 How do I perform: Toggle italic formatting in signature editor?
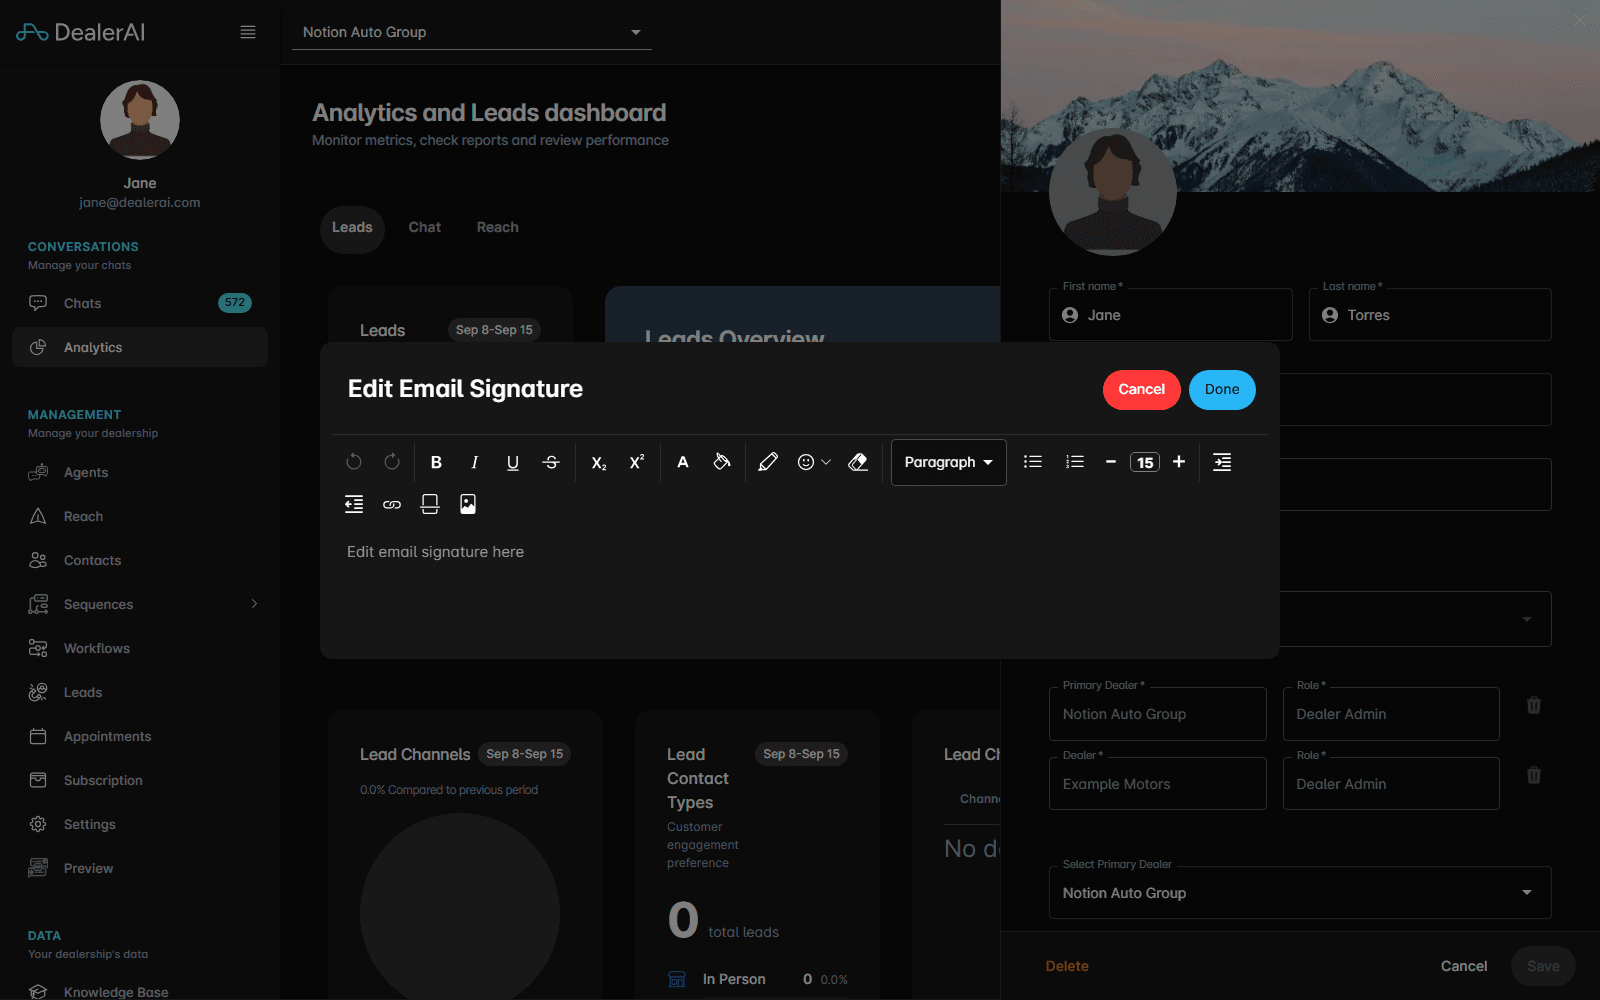(474, 462)
